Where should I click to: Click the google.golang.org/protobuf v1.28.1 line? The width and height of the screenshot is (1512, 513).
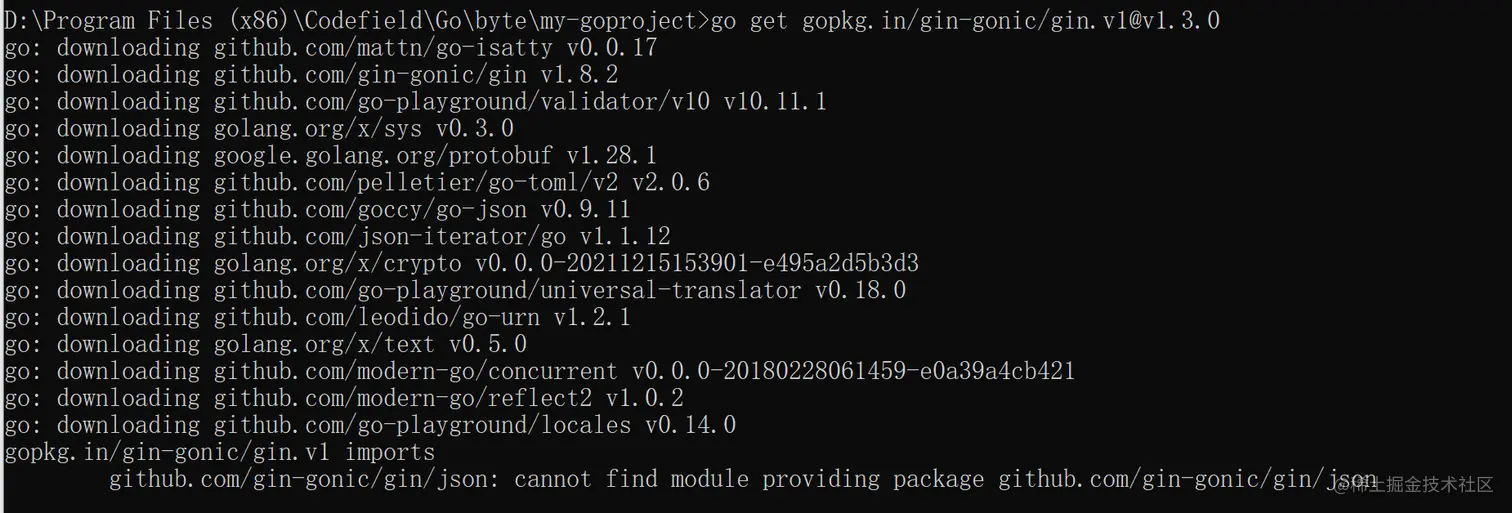(x=330, y=155)
